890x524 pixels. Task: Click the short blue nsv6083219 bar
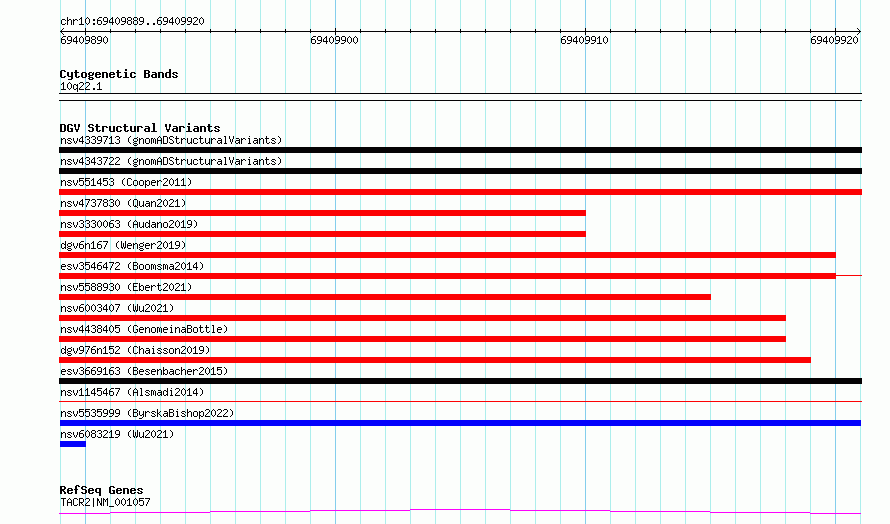[x=73, y=444]
